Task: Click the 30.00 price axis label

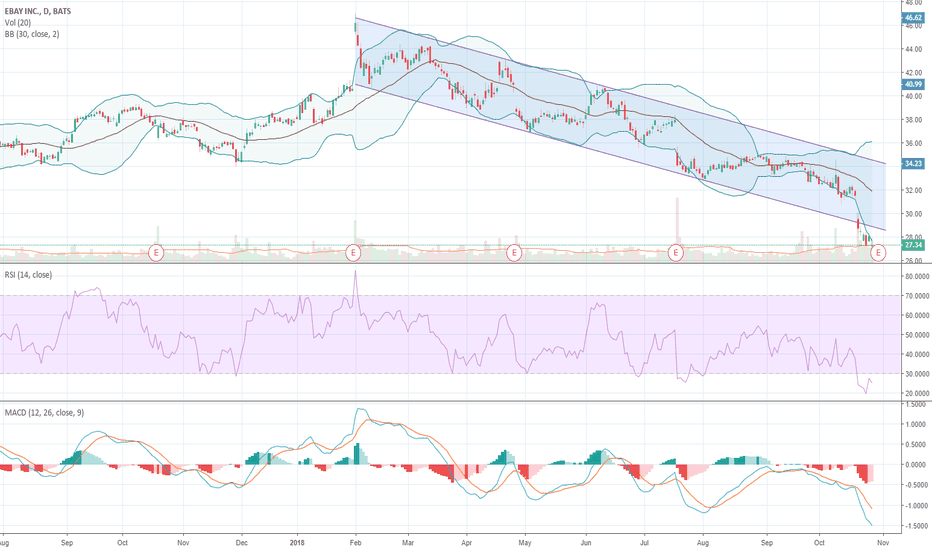Action: [x=914, y=214]
